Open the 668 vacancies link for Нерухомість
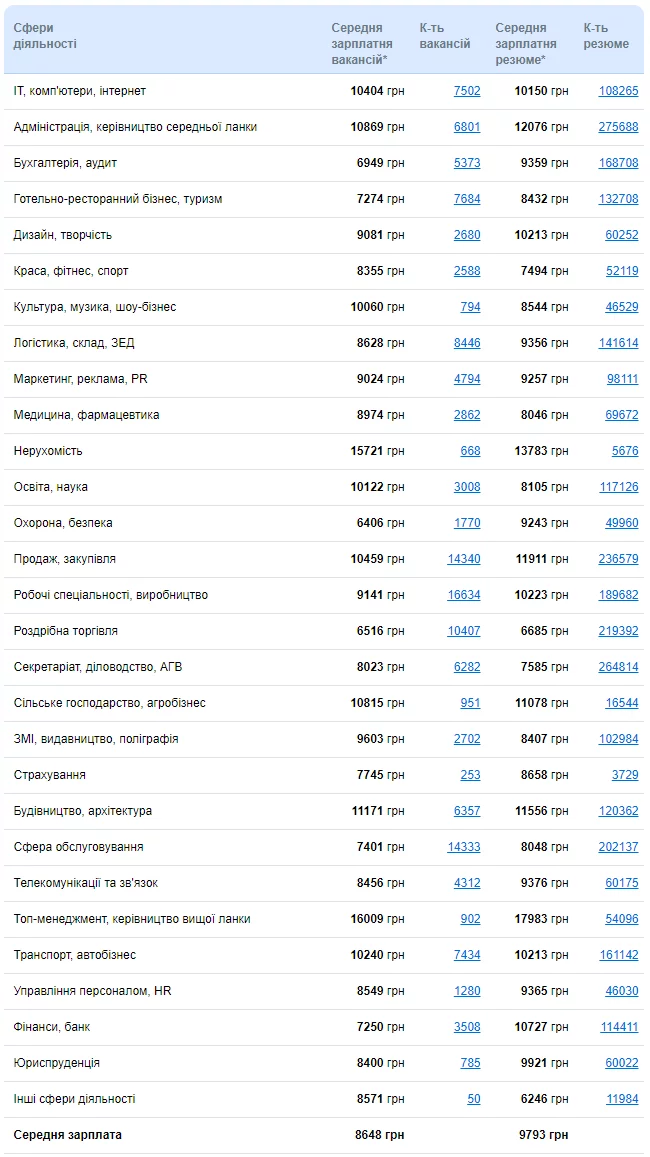Image resolution: width=650 pixels, height=1157 pixels. [471, 451]
